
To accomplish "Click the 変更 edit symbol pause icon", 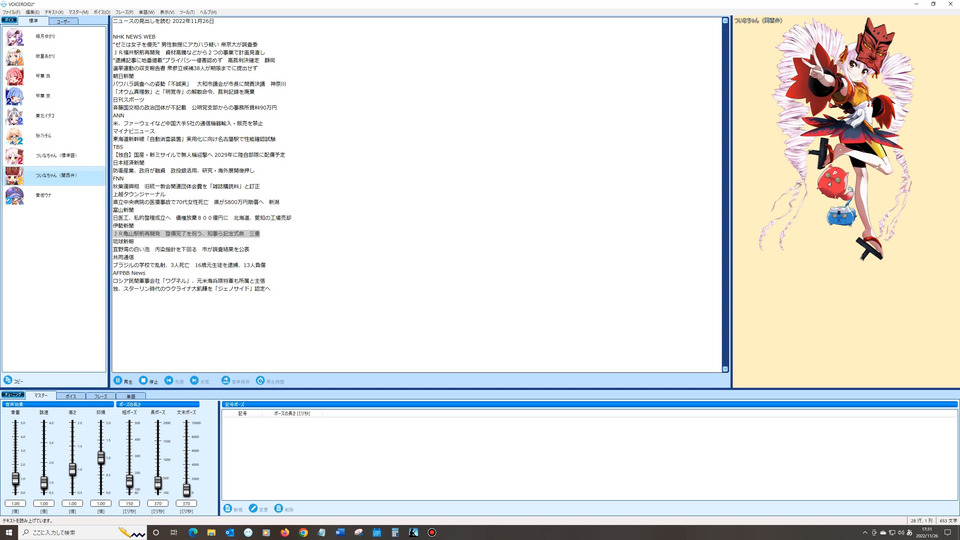I will [x=253, y=508].
